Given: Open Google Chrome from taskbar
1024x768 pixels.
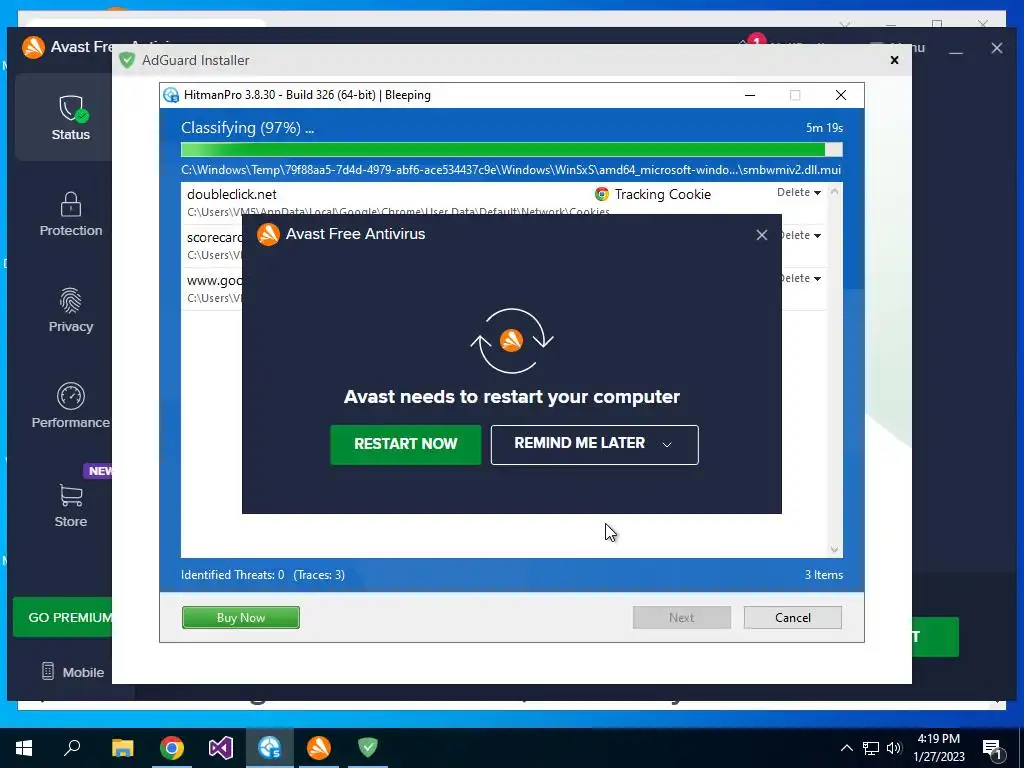Looking at the screenshot, I should [x=172, y=748].
